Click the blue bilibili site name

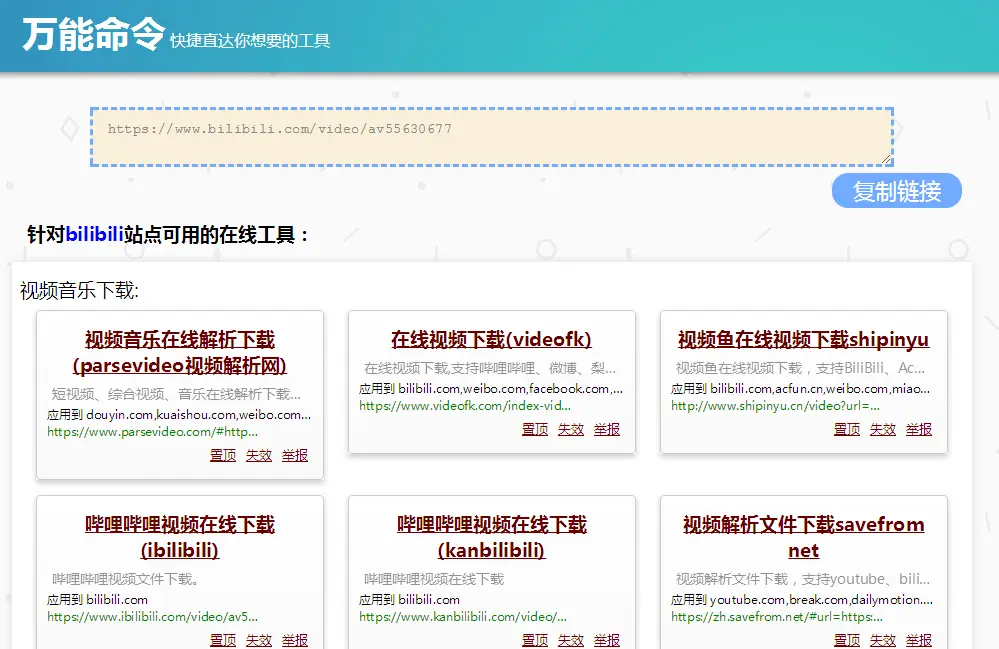94,234
